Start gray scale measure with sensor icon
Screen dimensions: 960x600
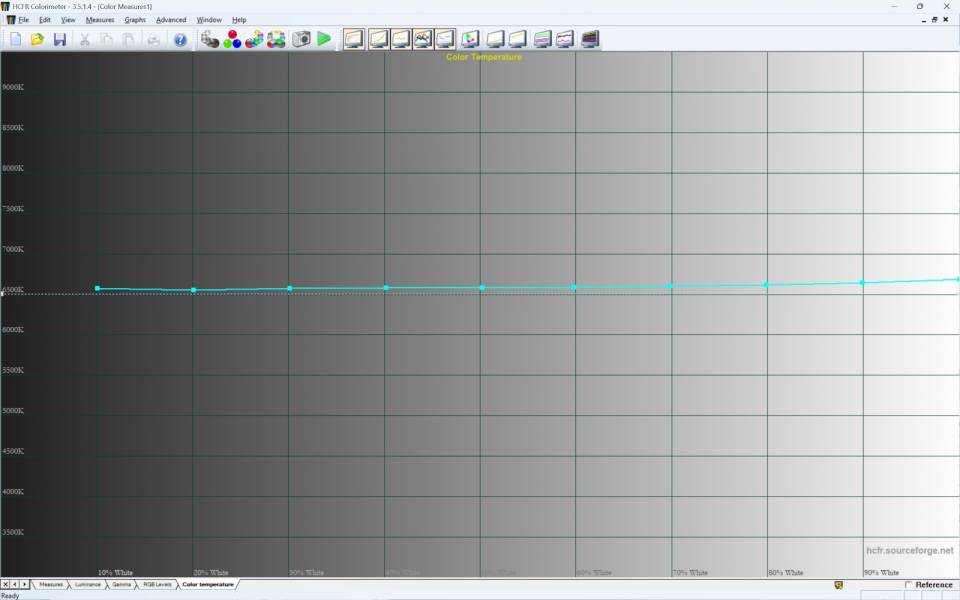tap(210, 39)
